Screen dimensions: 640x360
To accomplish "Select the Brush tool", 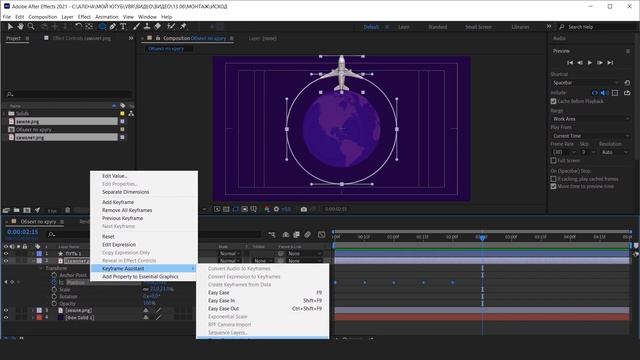I will coord(136,27).
